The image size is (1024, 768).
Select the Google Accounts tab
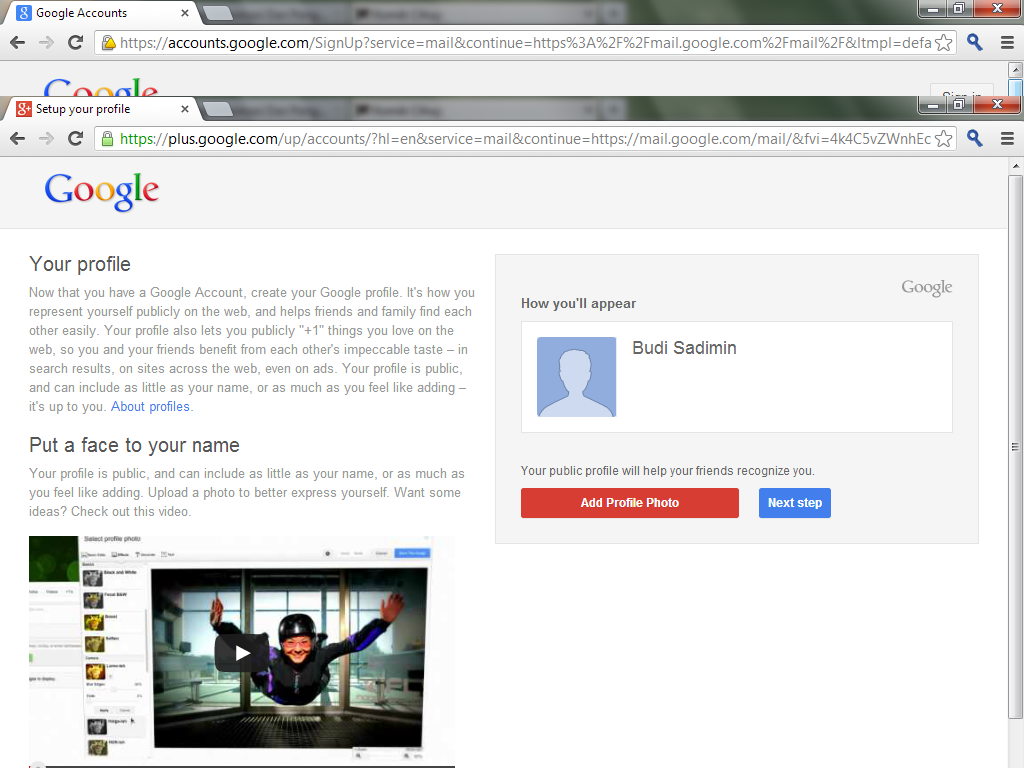click(101, 13)
